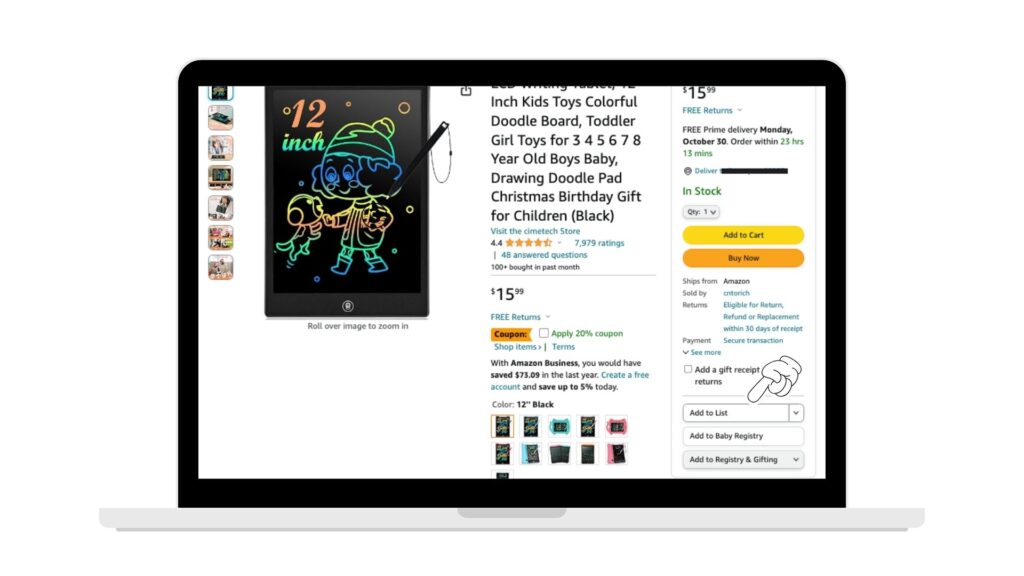
Task: Open the Add to Registry & Gifting dropdown
Action: (743, 460)
